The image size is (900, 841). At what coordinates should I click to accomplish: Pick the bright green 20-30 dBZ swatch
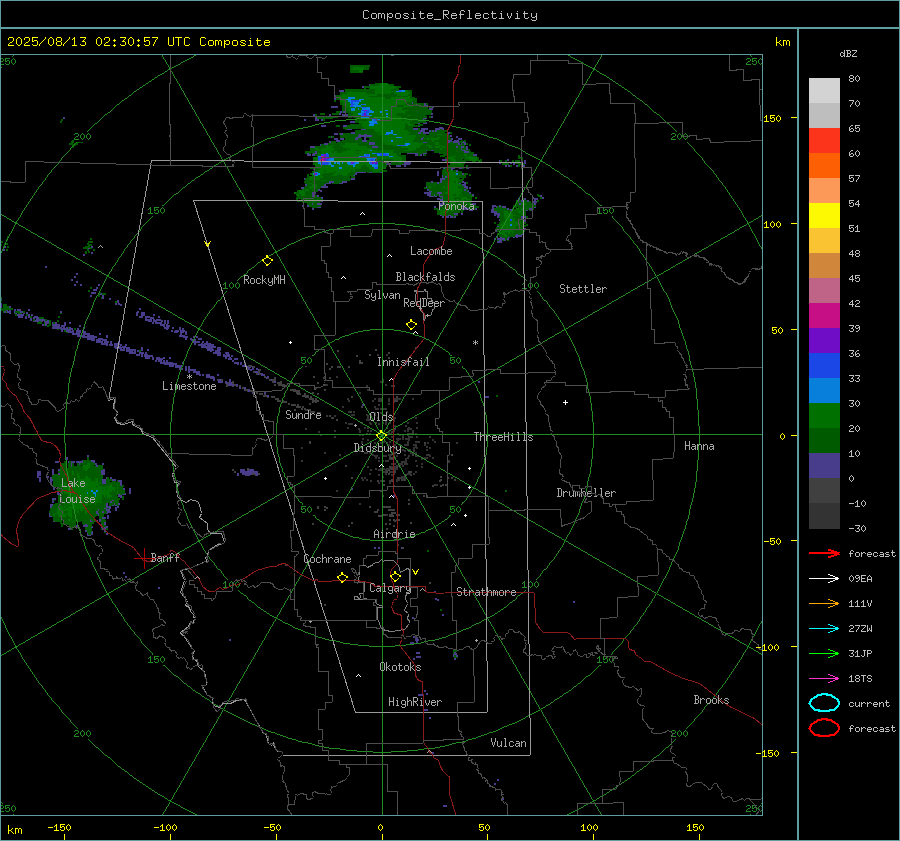pos(824,416)
